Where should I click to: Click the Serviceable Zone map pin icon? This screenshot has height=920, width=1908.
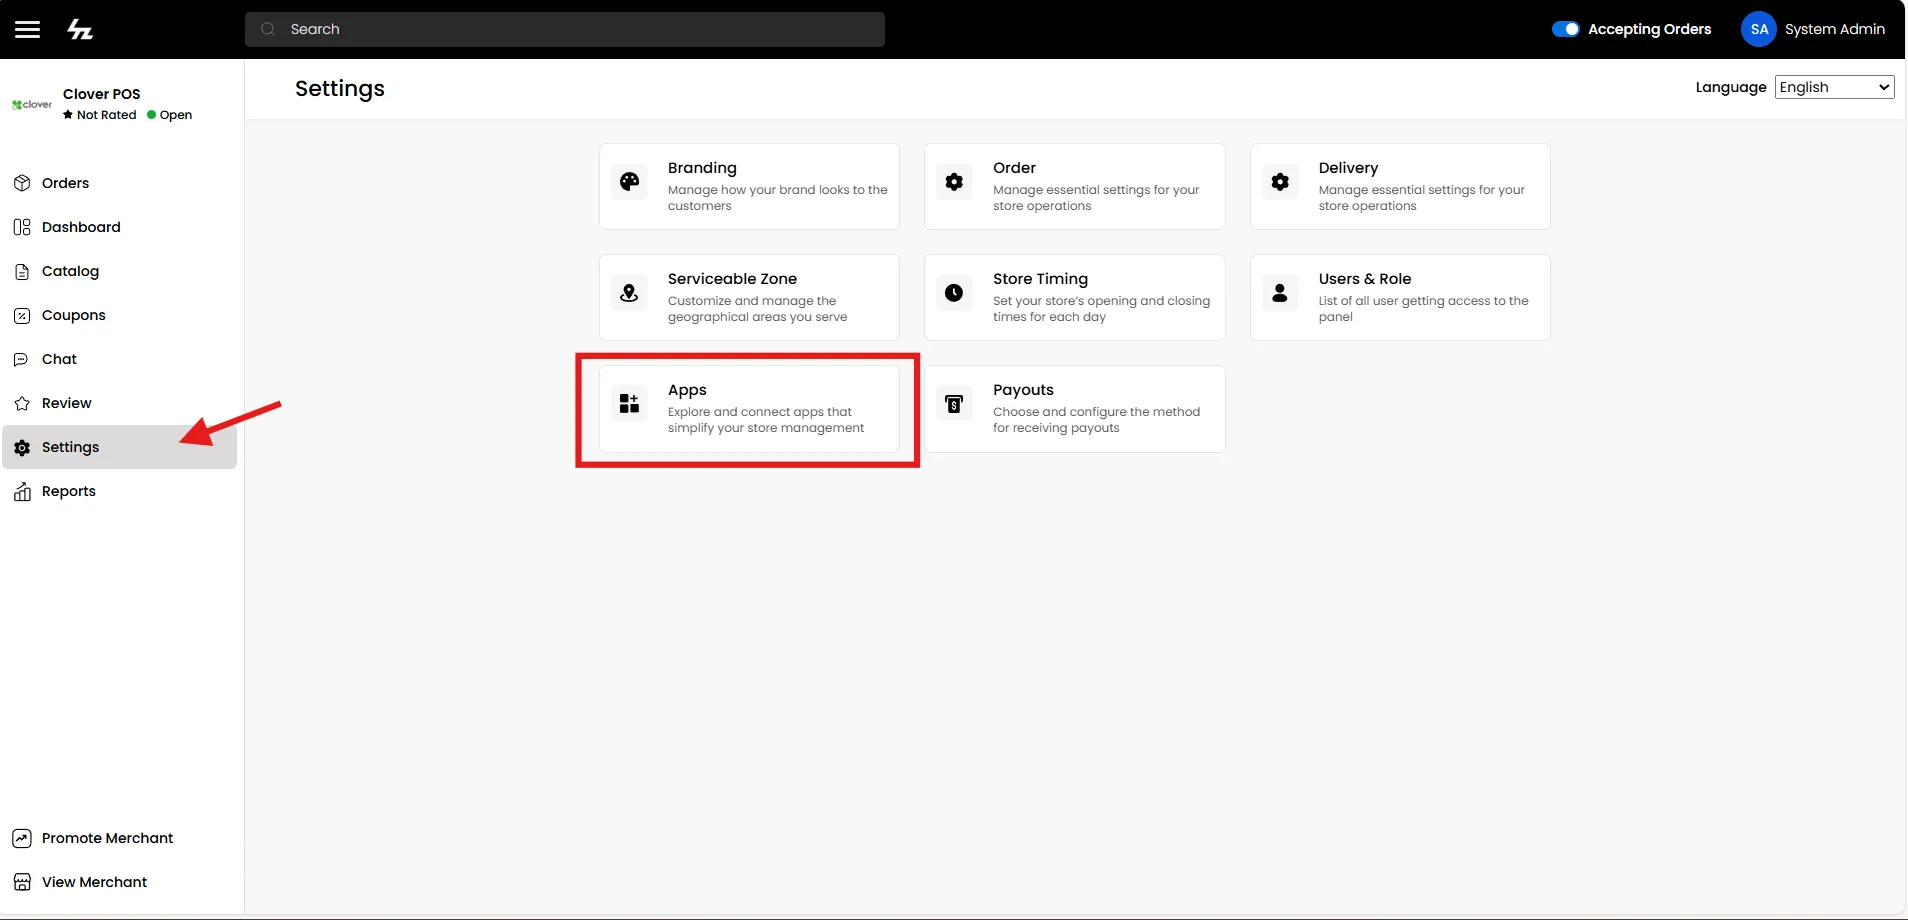(x=629, y=293)
